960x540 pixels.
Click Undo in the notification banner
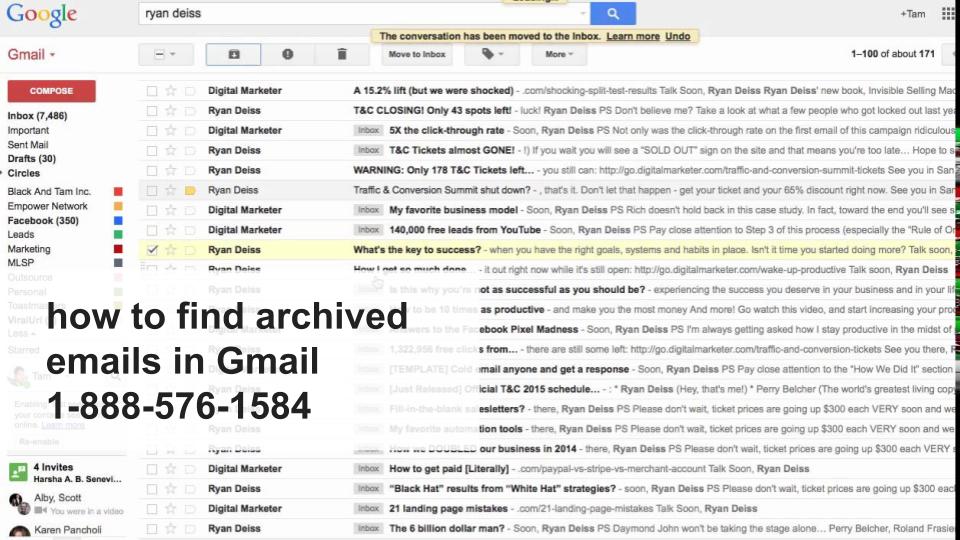pos(678,36)
